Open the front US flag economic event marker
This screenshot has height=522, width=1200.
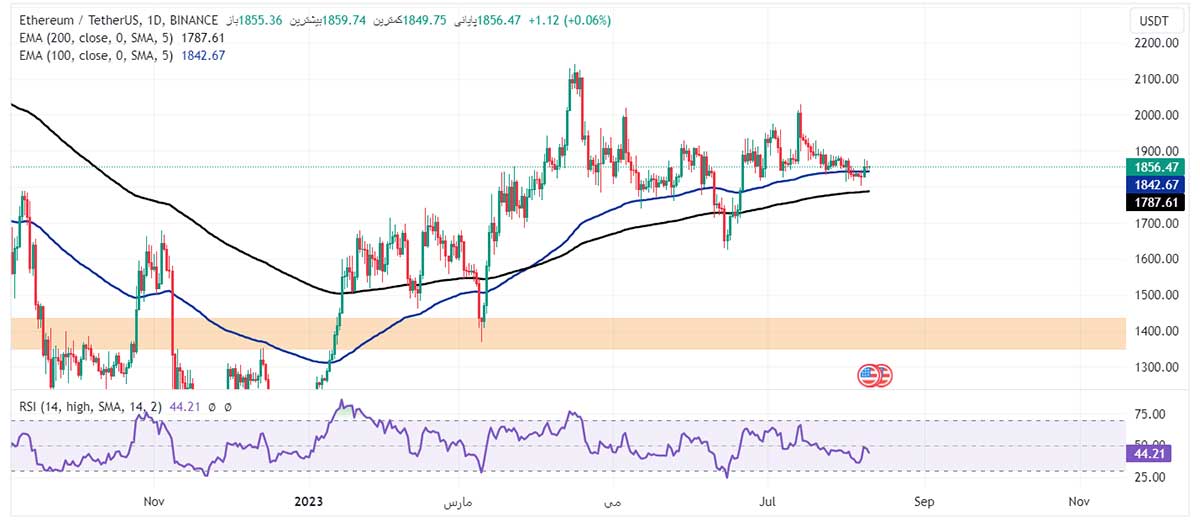(867, 376)
